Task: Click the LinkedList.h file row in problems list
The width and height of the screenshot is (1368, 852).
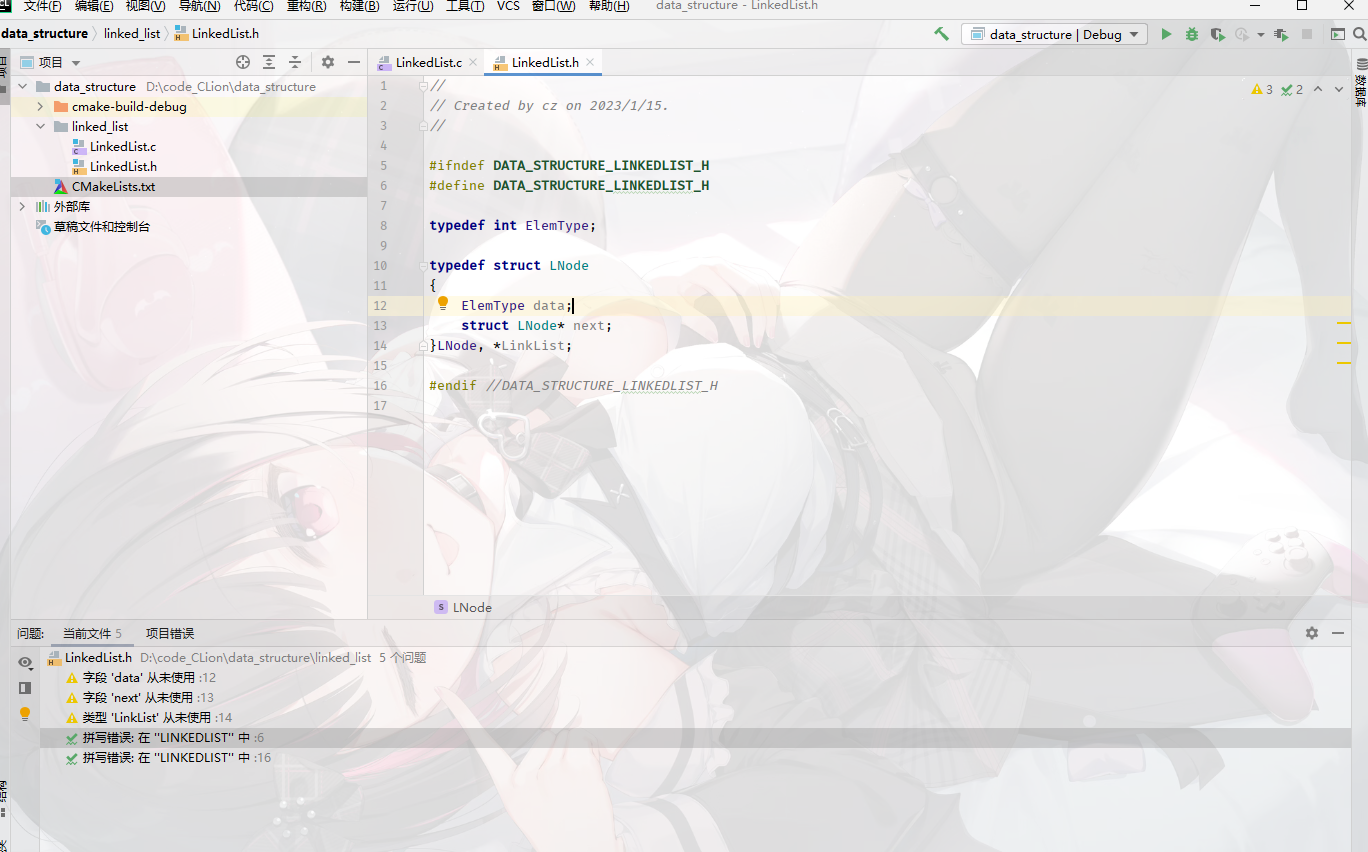Action: (237, 658)
